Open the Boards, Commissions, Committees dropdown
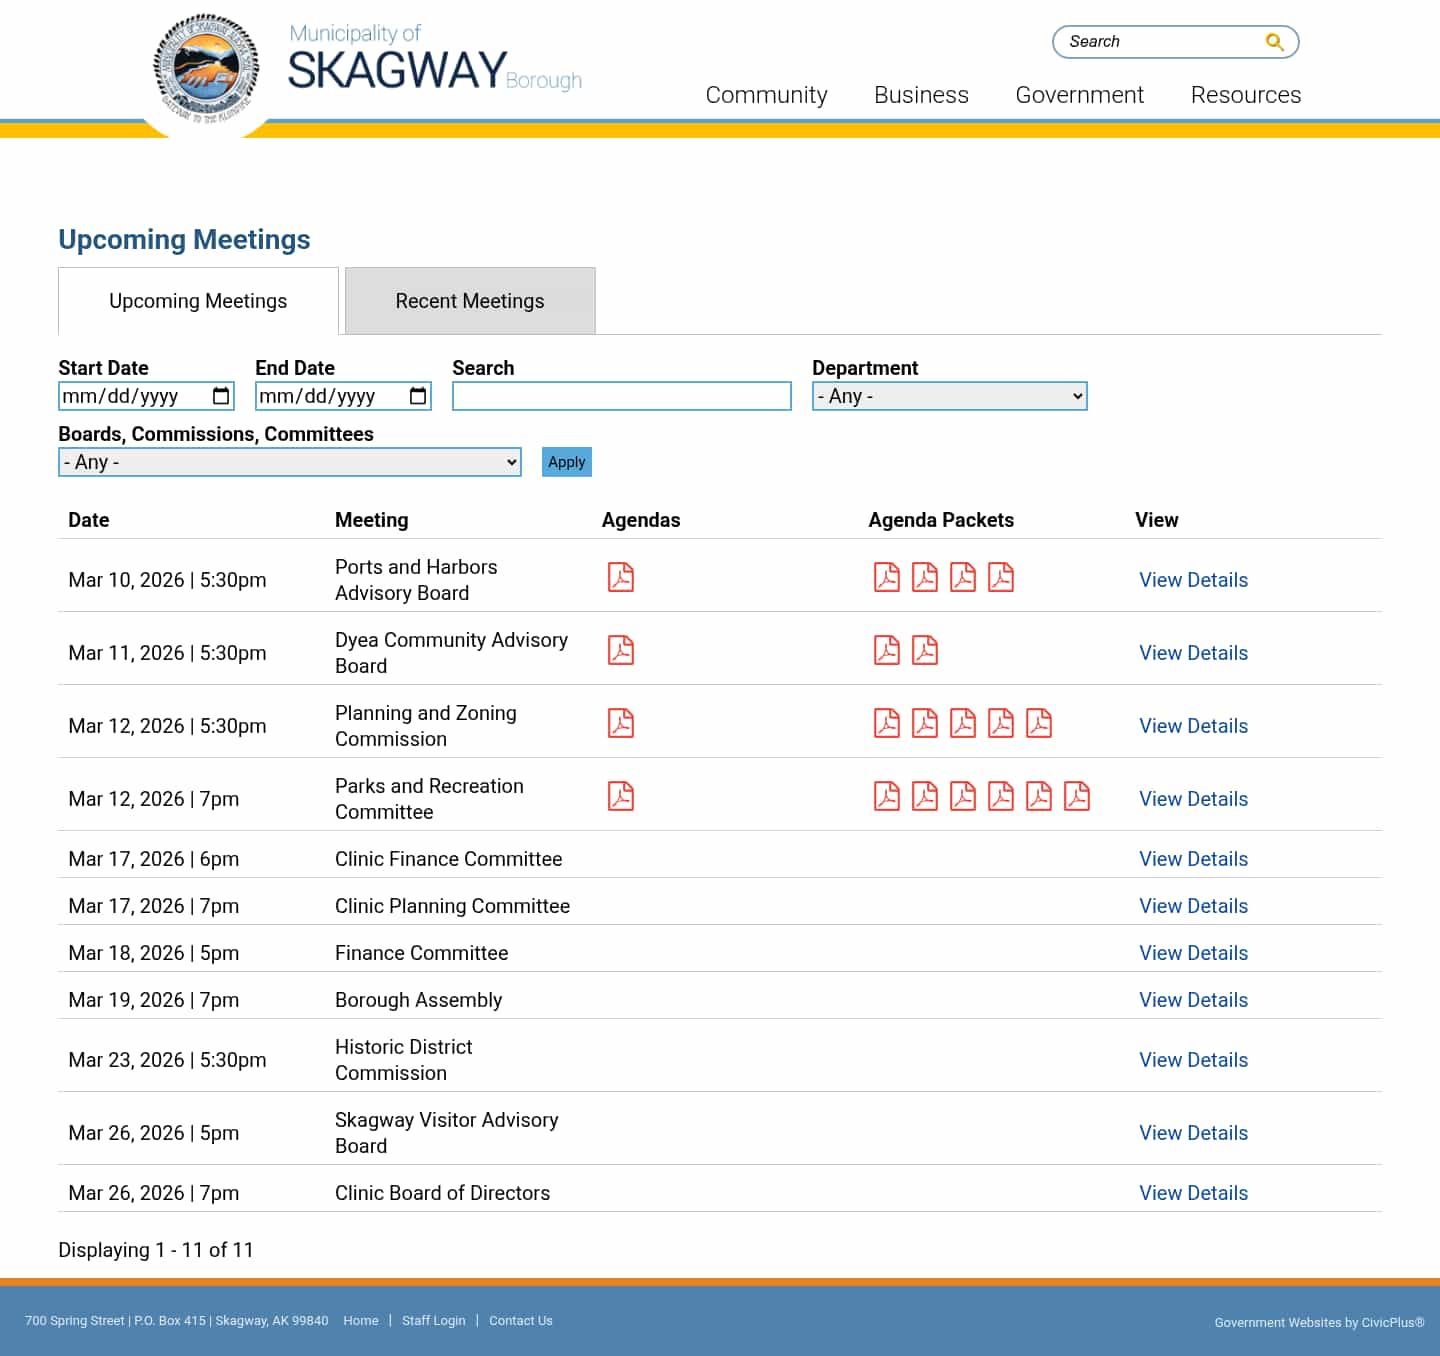The width and height of the screenshot is (1440, 1356). point(289,462)
